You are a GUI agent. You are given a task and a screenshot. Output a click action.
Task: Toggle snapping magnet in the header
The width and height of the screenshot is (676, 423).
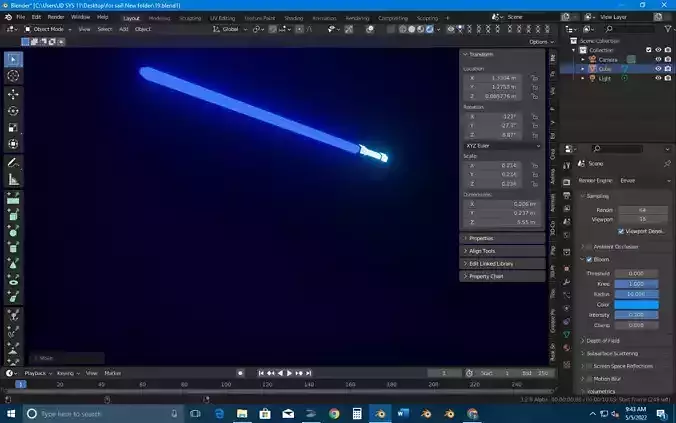tap(272, 29)
